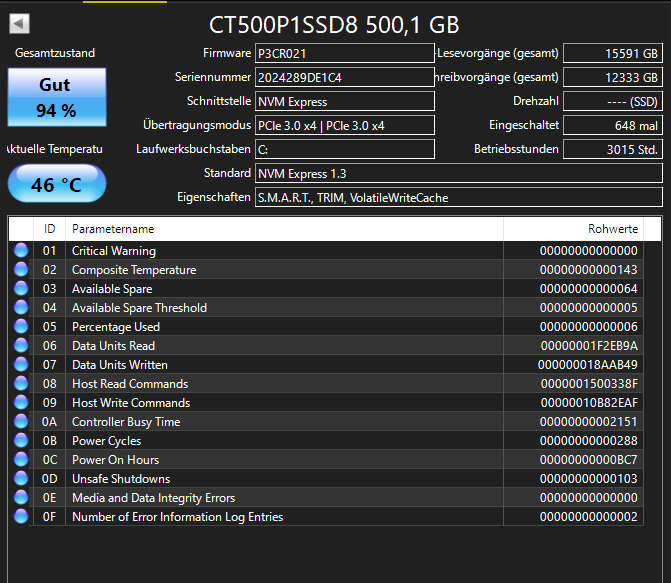Click the Schreibvorgänge value 12333 GB
The image size is (671, 583).
[613, 77]
